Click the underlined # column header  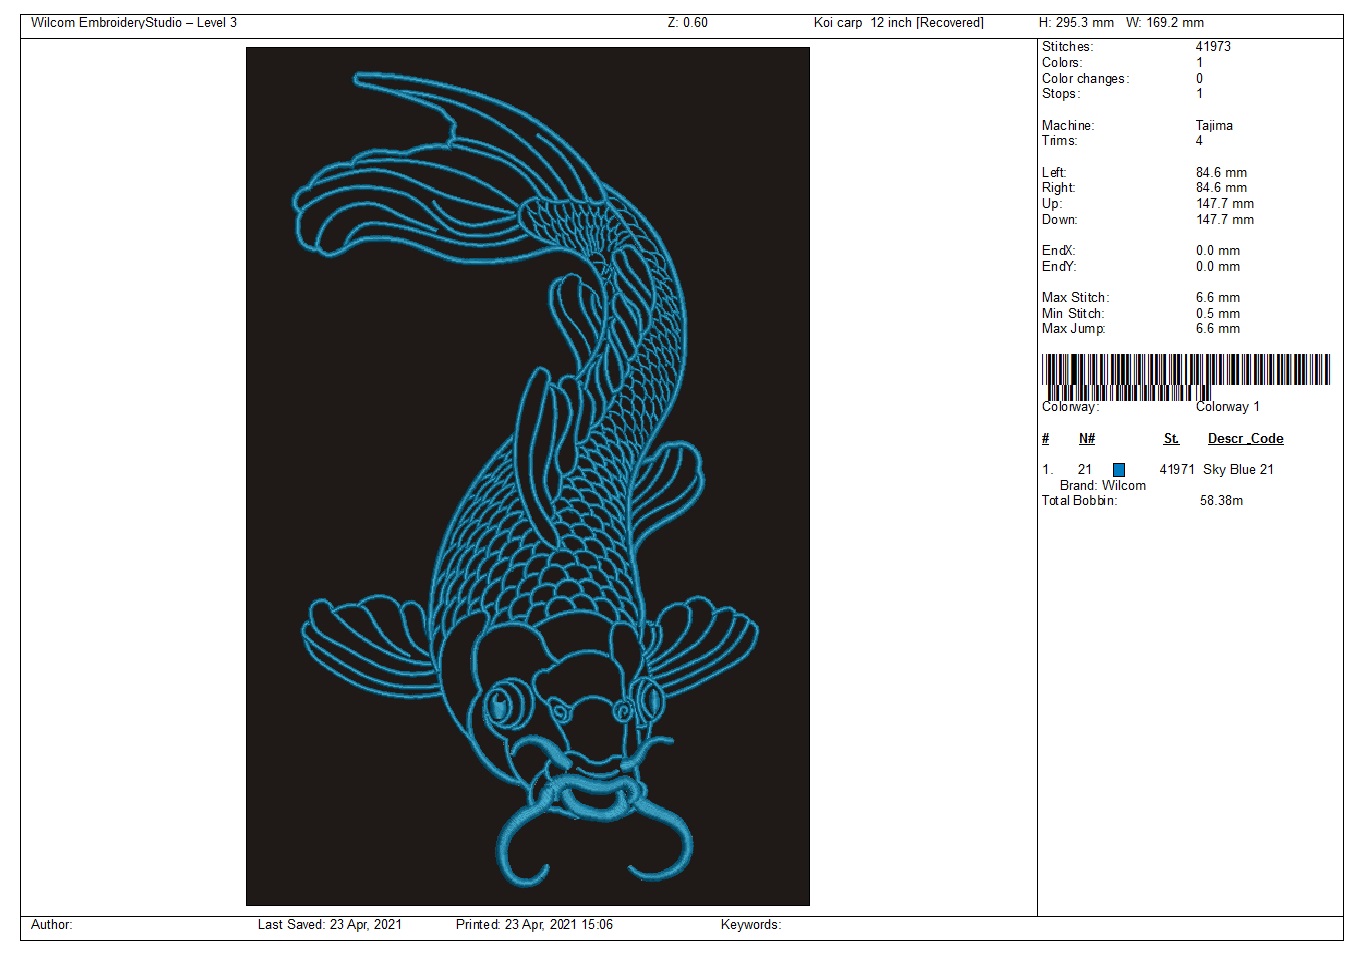[1046, 439]
